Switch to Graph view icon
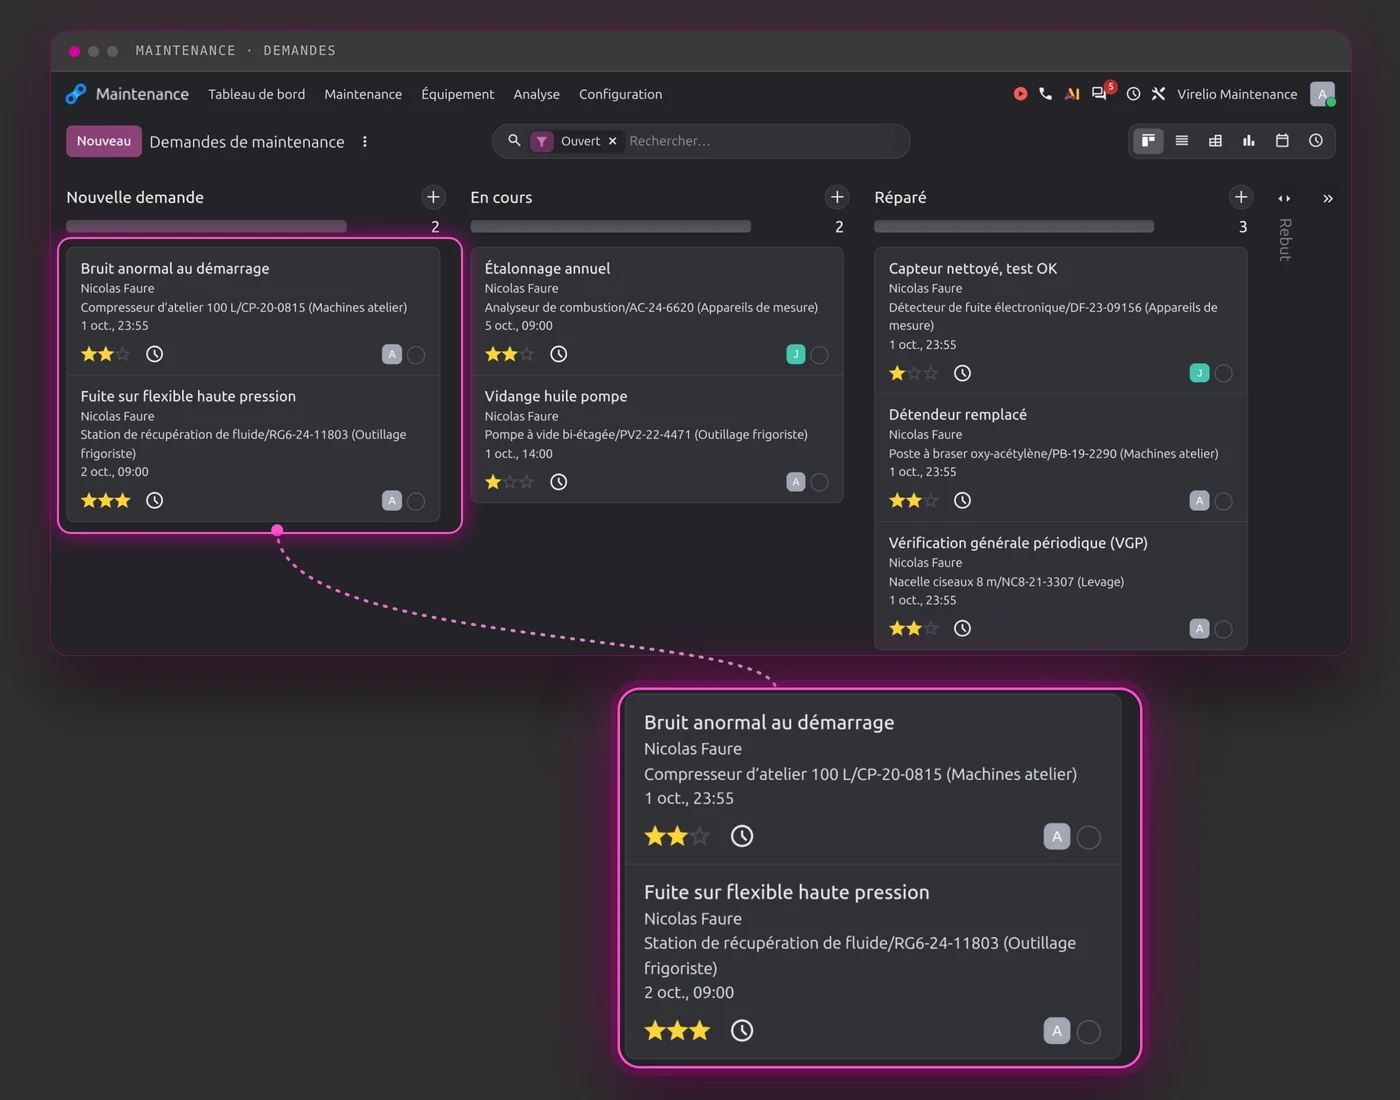Screen dimensions: 1400x1100 [1249, 141]
